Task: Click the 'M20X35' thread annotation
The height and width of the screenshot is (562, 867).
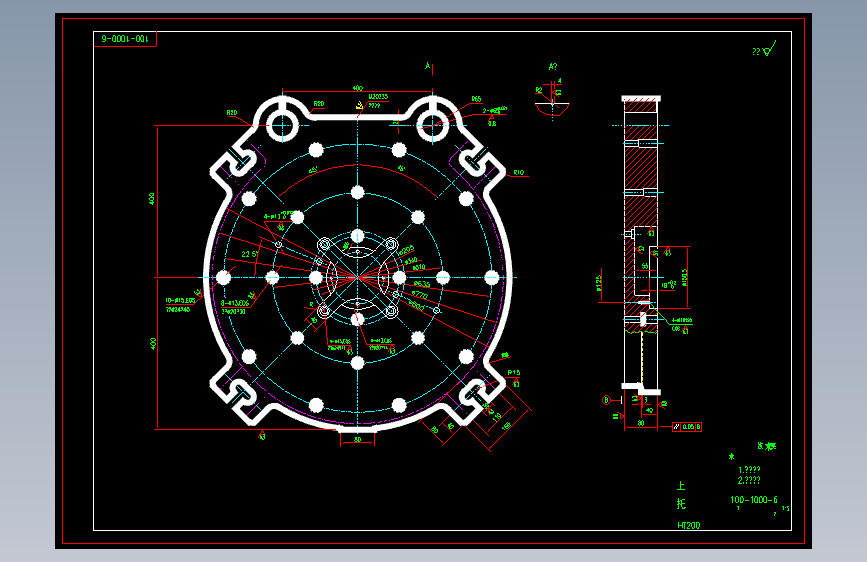Action: 378,96
